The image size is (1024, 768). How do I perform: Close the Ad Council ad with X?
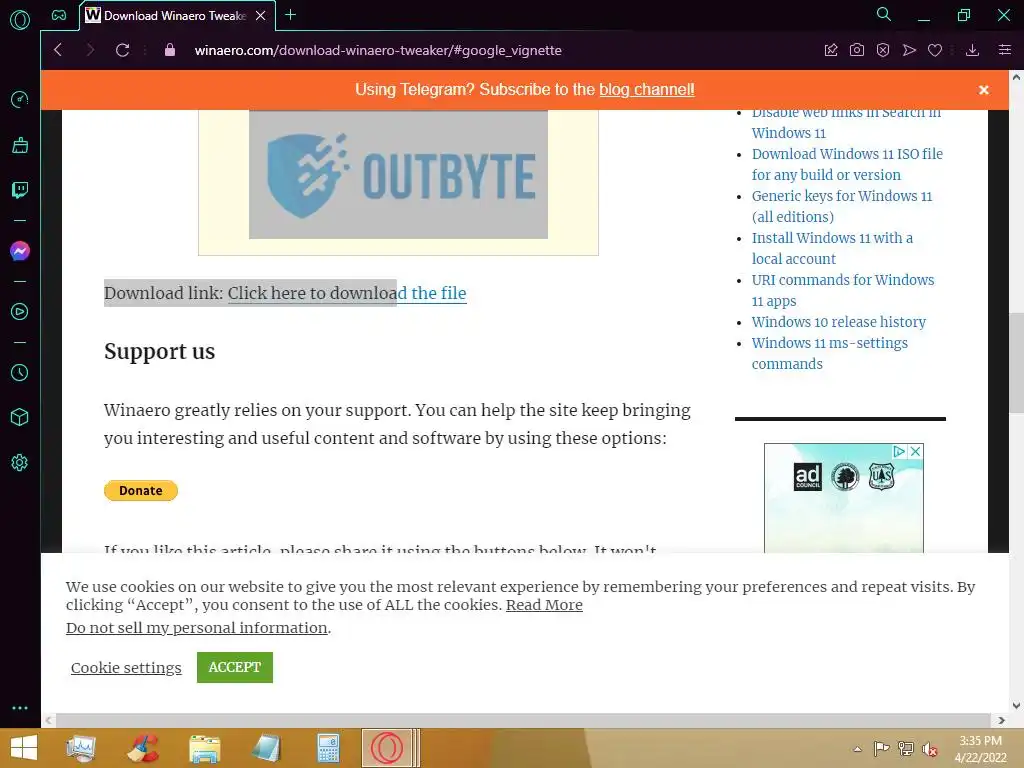[916, 451]
